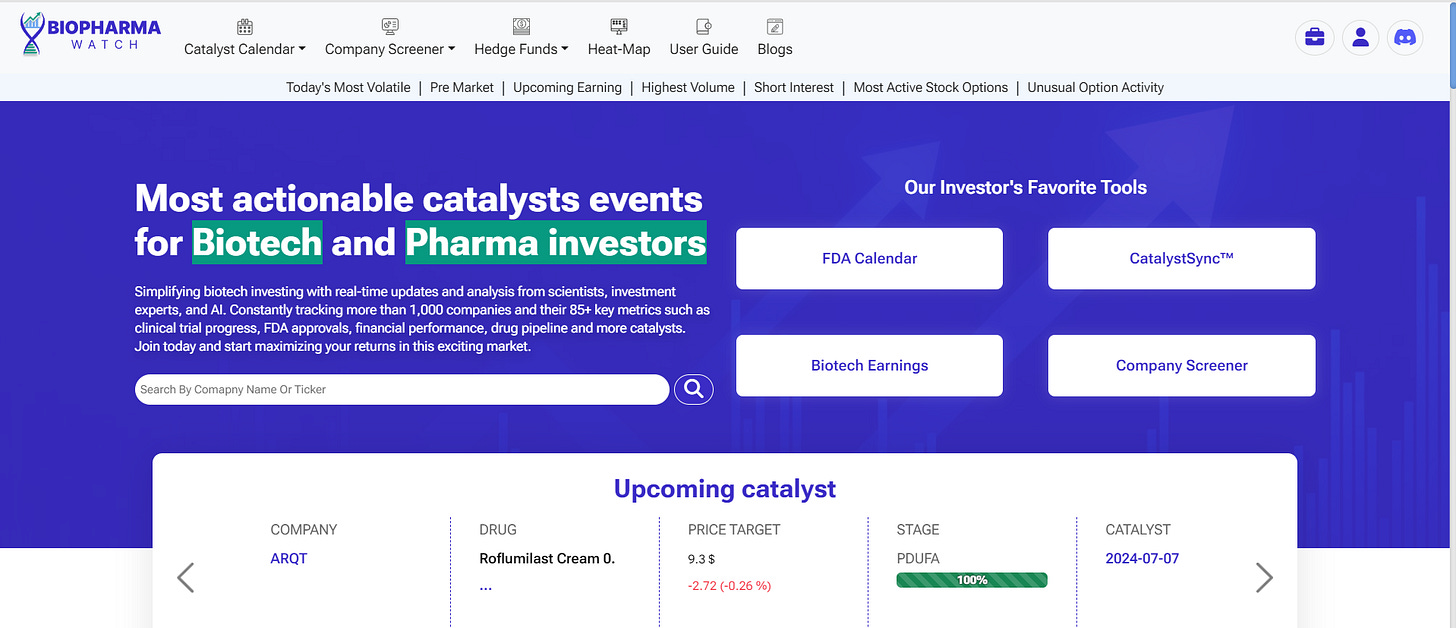Click the CatalystSync™ tool button
The image size is (1456, 628).
tap(1182, 258)
